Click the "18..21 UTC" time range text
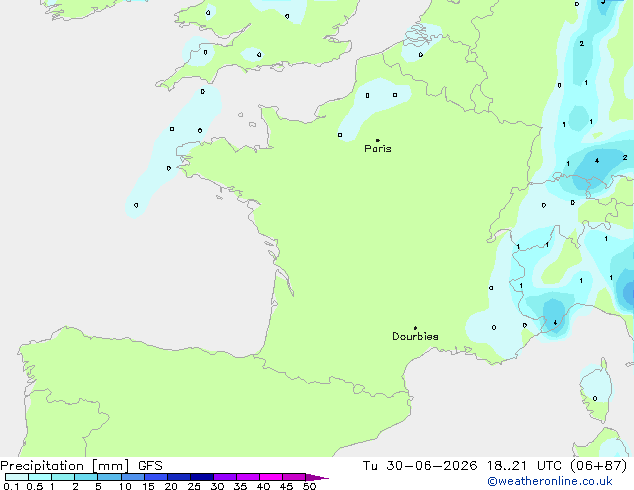The image size is (634, 490). point(524,466)
